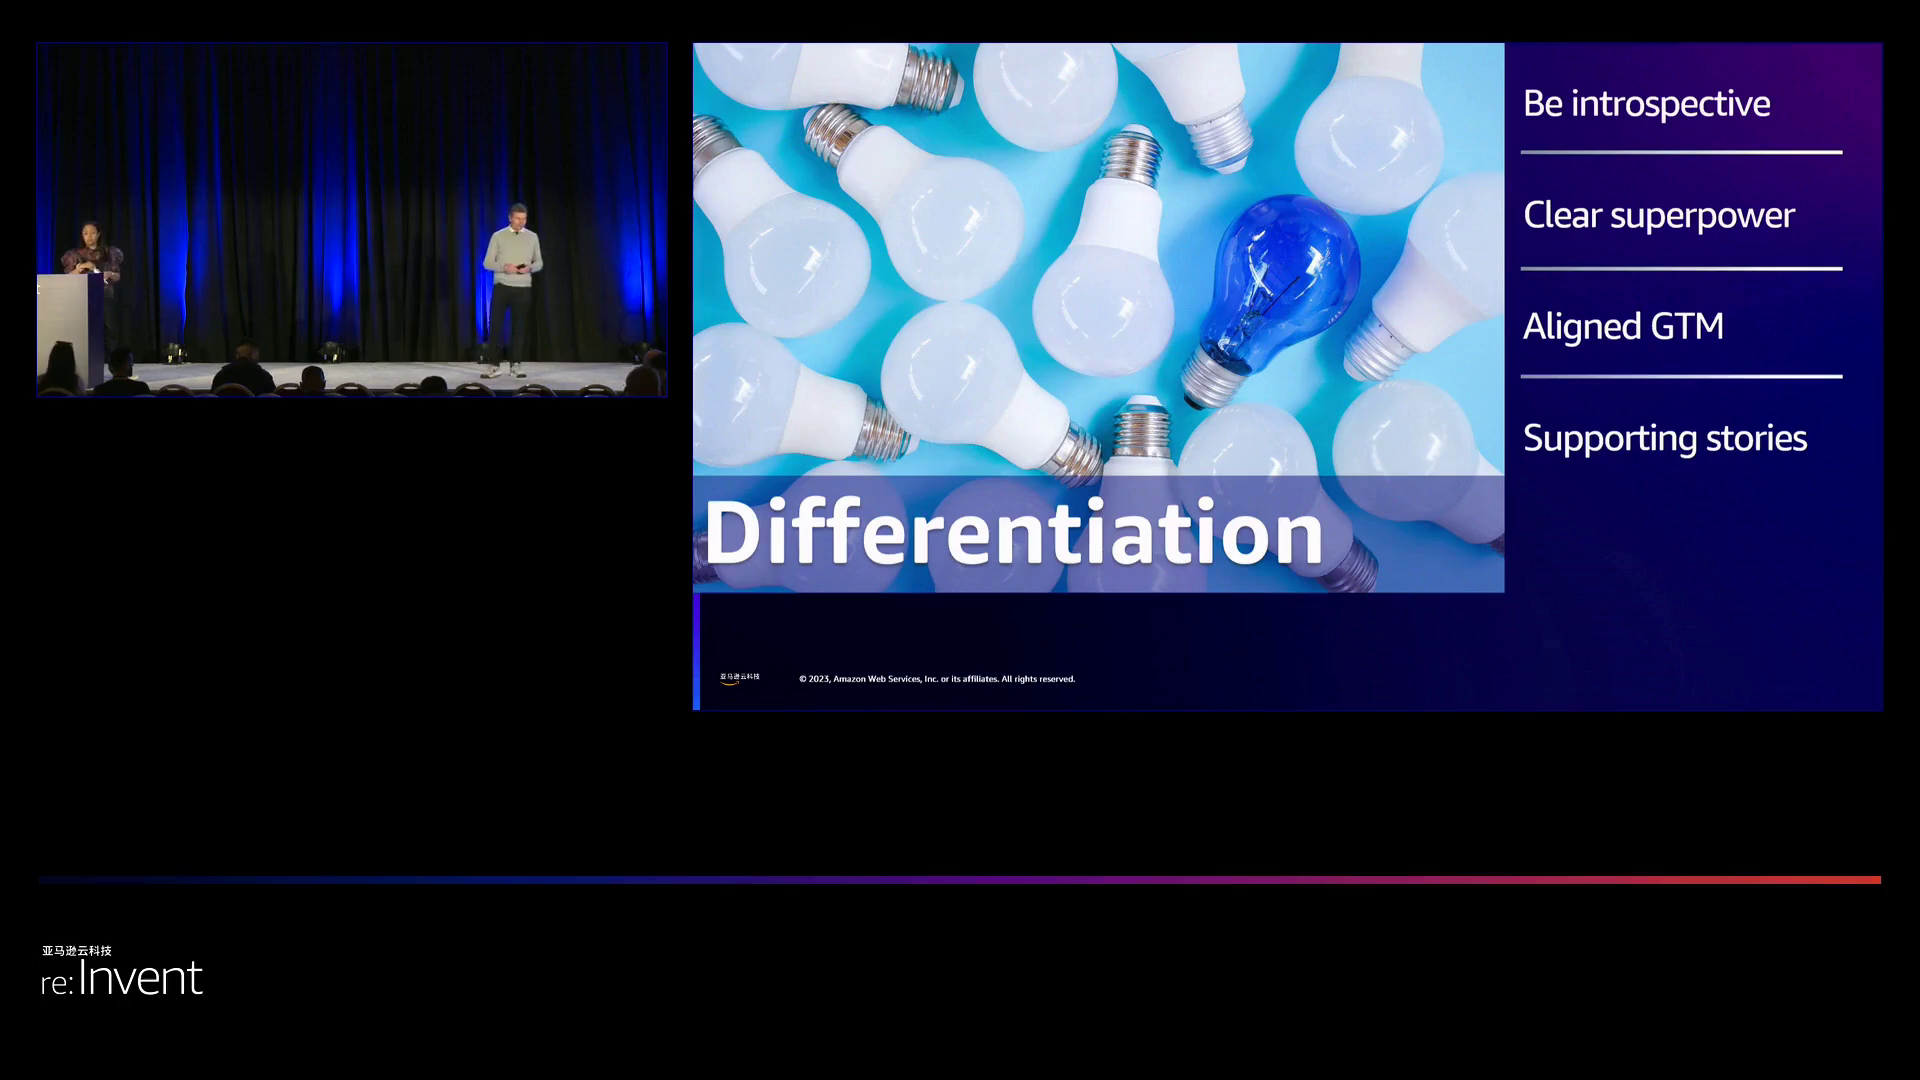This screenshot has width=1920, height=1080.
Task: Click the divider line under 'Be introspective'
Action: click(1680, 153)
